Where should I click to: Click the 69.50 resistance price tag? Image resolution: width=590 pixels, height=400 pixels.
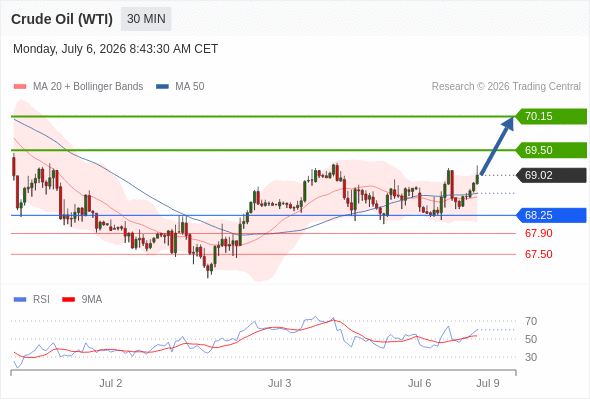coord(551,150)
